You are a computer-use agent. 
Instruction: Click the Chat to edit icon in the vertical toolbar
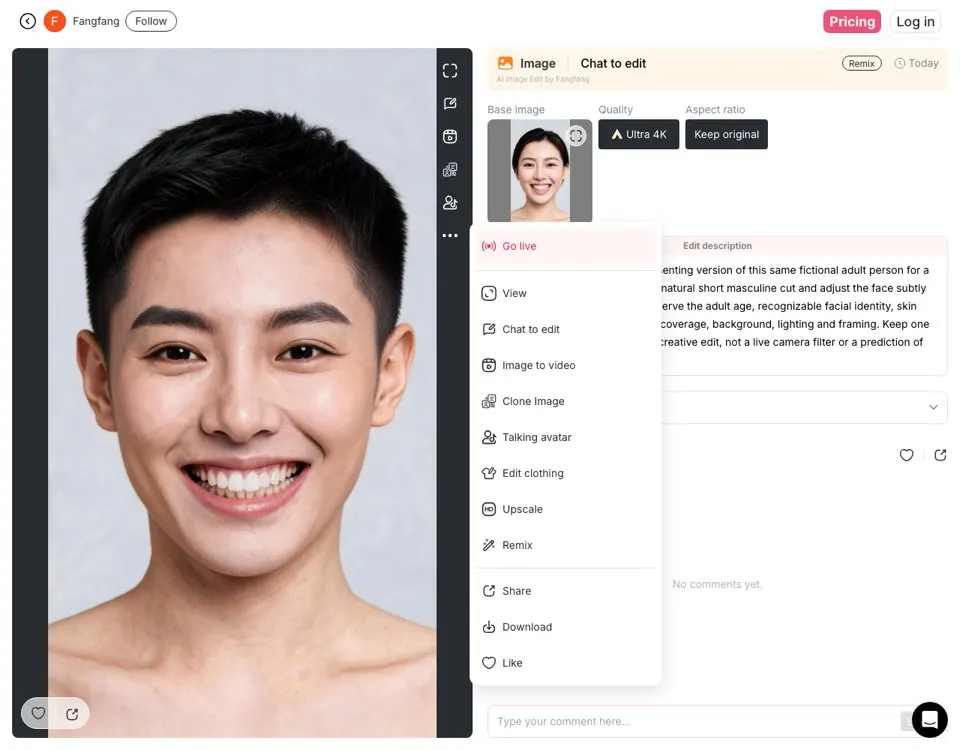point(450,103)
